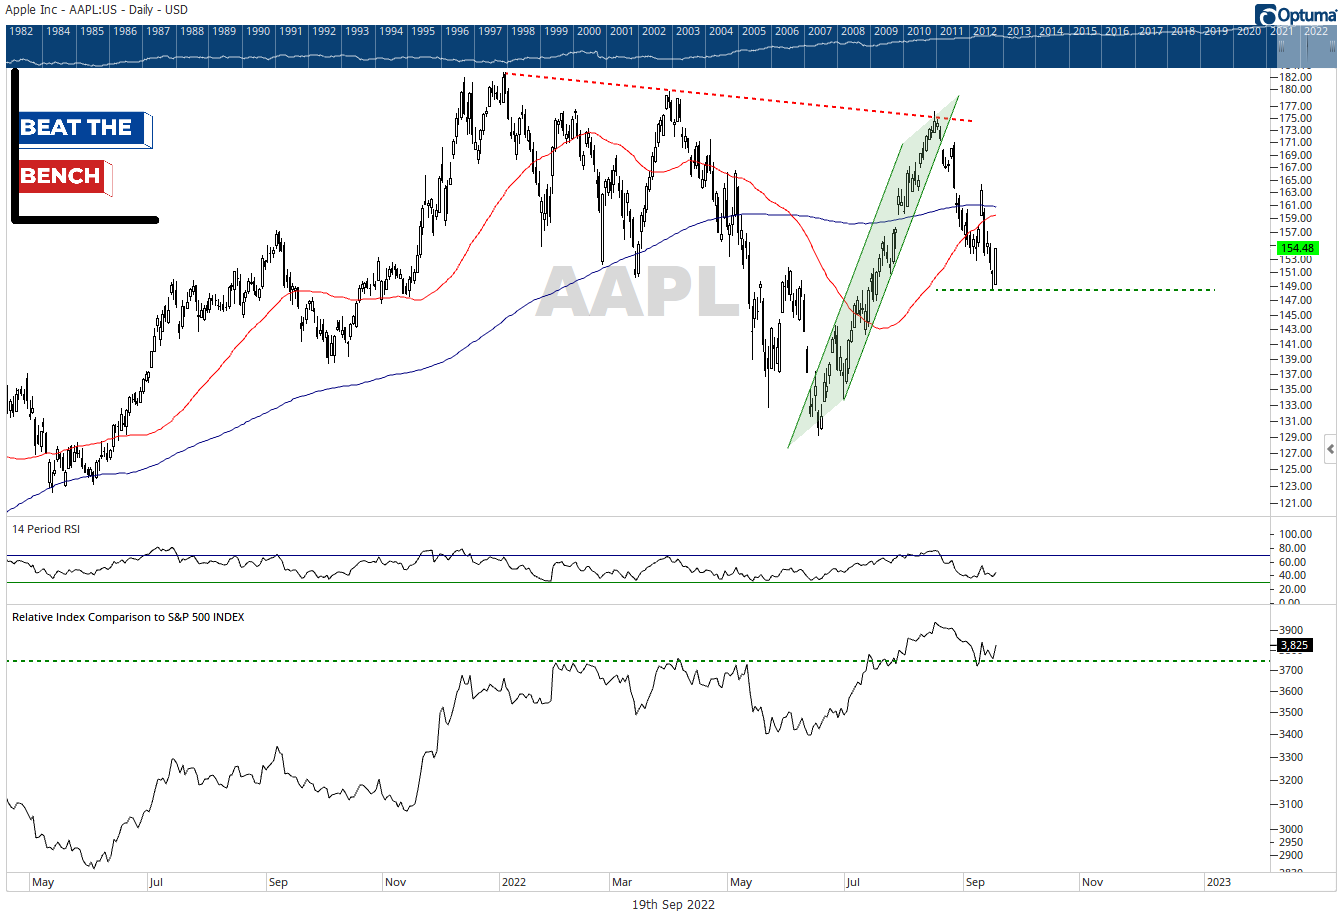
Task: Click the Nov label before 2023 on date axis
Action: pos(1093,882)
